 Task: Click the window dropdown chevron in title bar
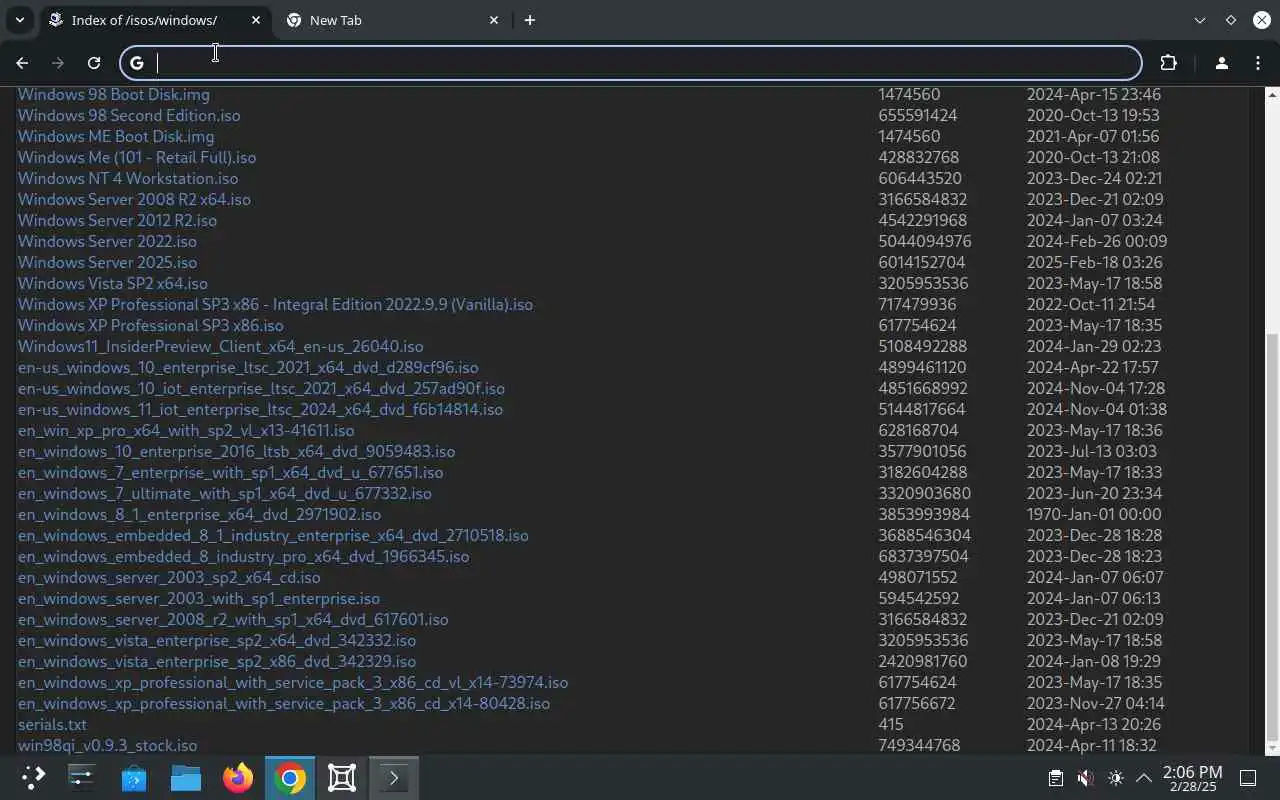(x=1200, y=20)
